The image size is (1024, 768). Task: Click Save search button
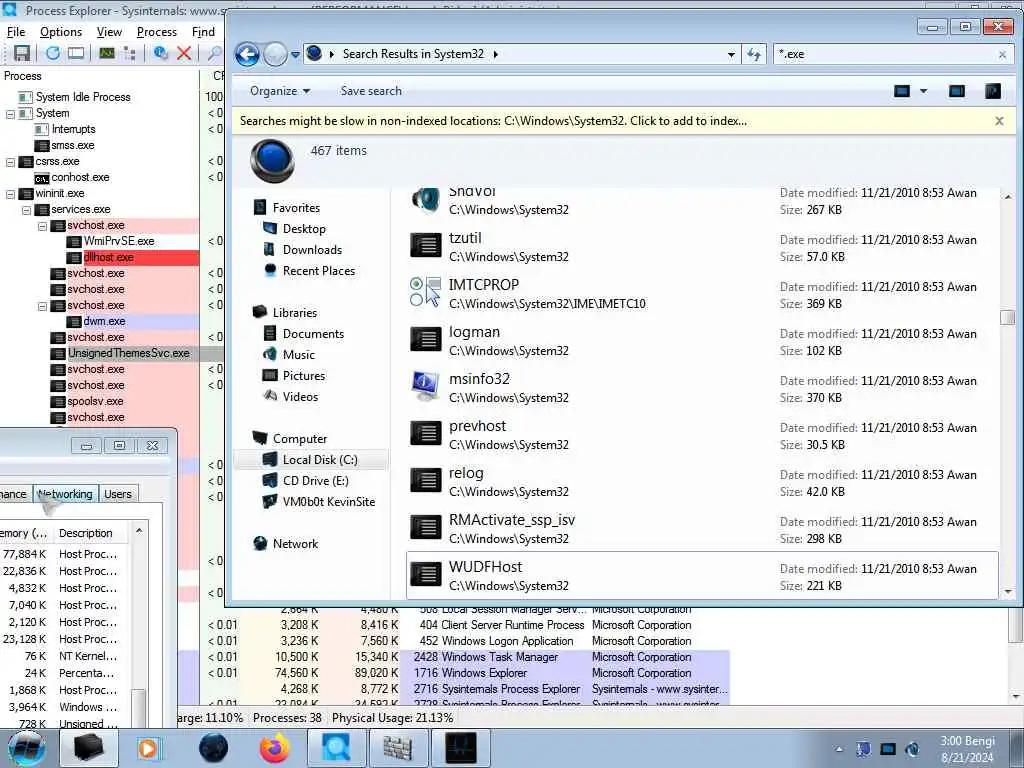click(x=371, y=91)
